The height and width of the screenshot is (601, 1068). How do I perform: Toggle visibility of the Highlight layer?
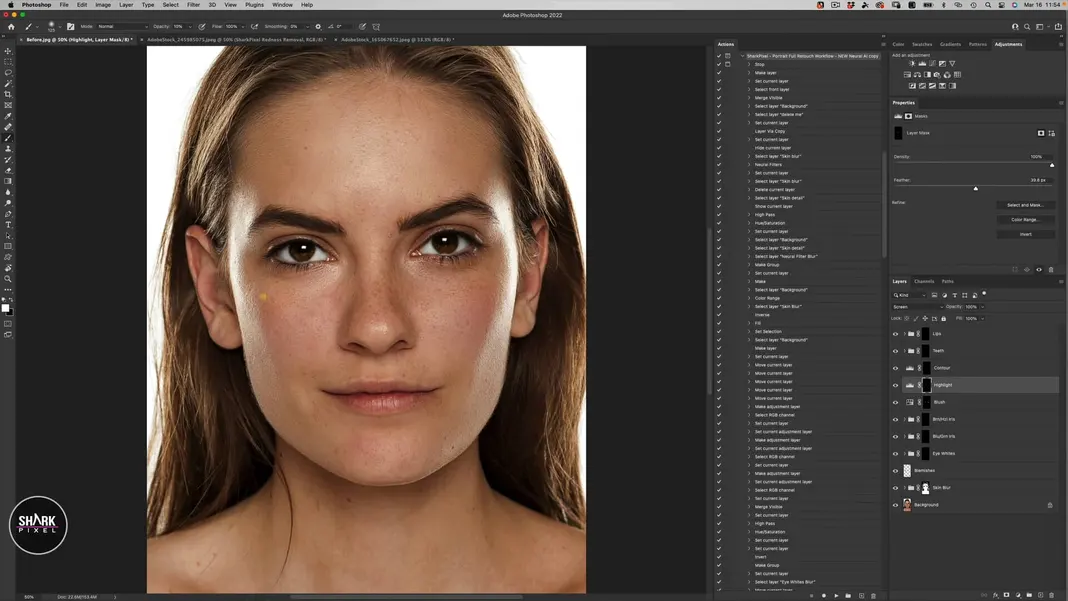(x=895, y=385)
